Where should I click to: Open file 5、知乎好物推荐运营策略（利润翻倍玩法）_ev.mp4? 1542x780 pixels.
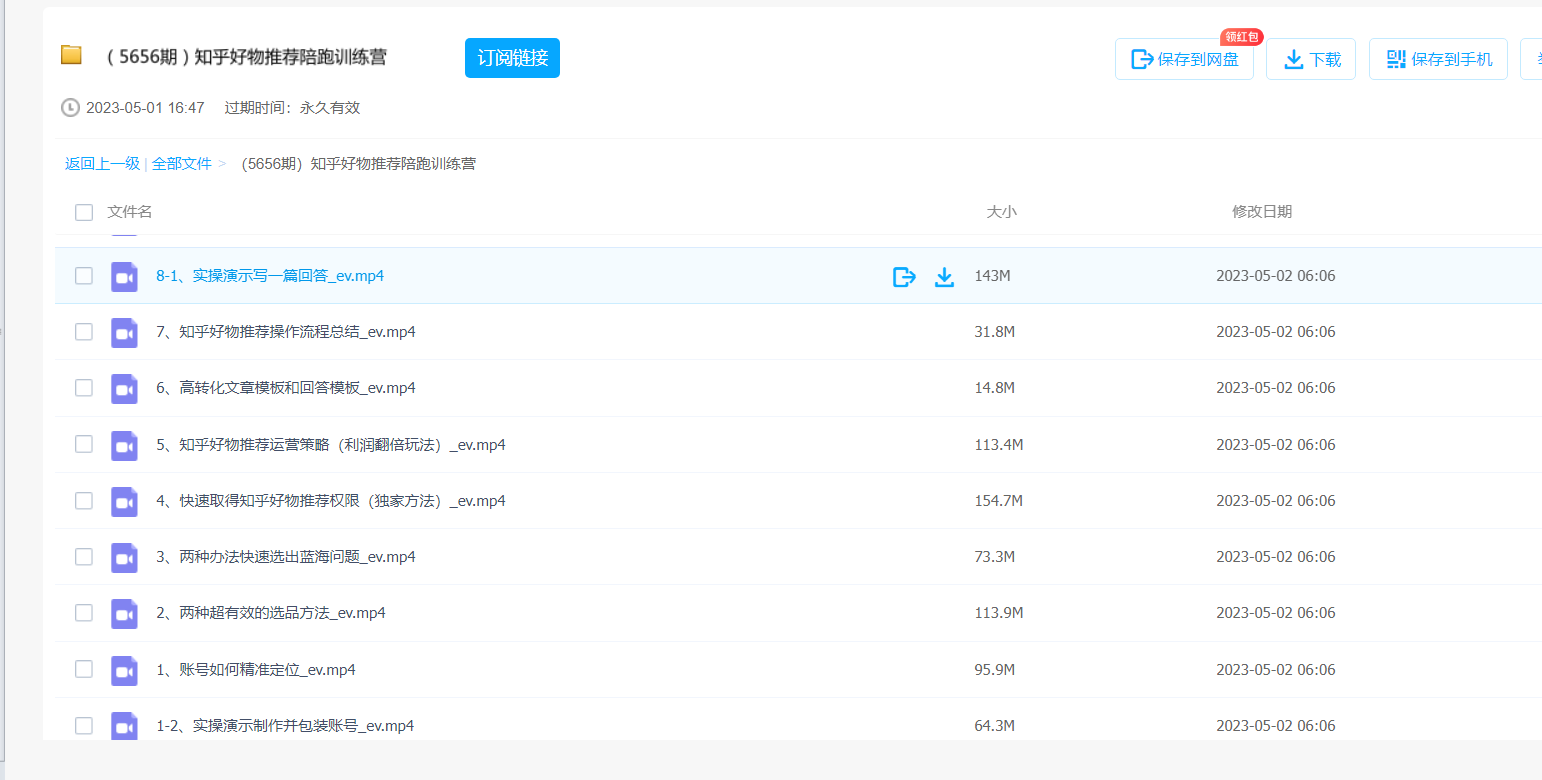click(x=331, y=445)
